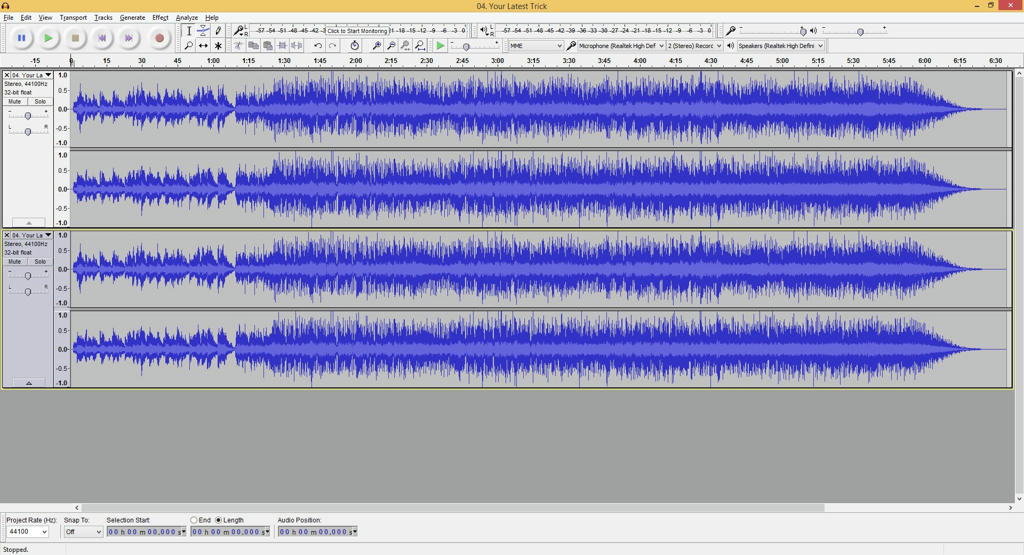Click the Undo arrow icon
The image size is (1024, 555).
coord(318,46)
